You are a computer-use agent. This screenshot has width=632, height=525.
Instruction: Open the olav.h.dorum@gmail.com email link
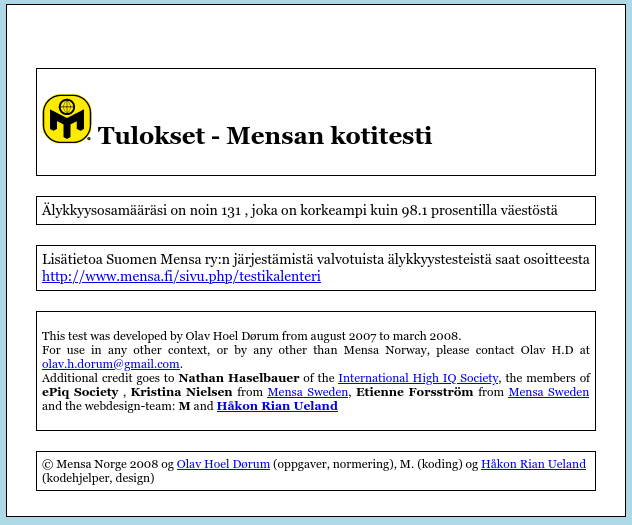tap(111, 364)
